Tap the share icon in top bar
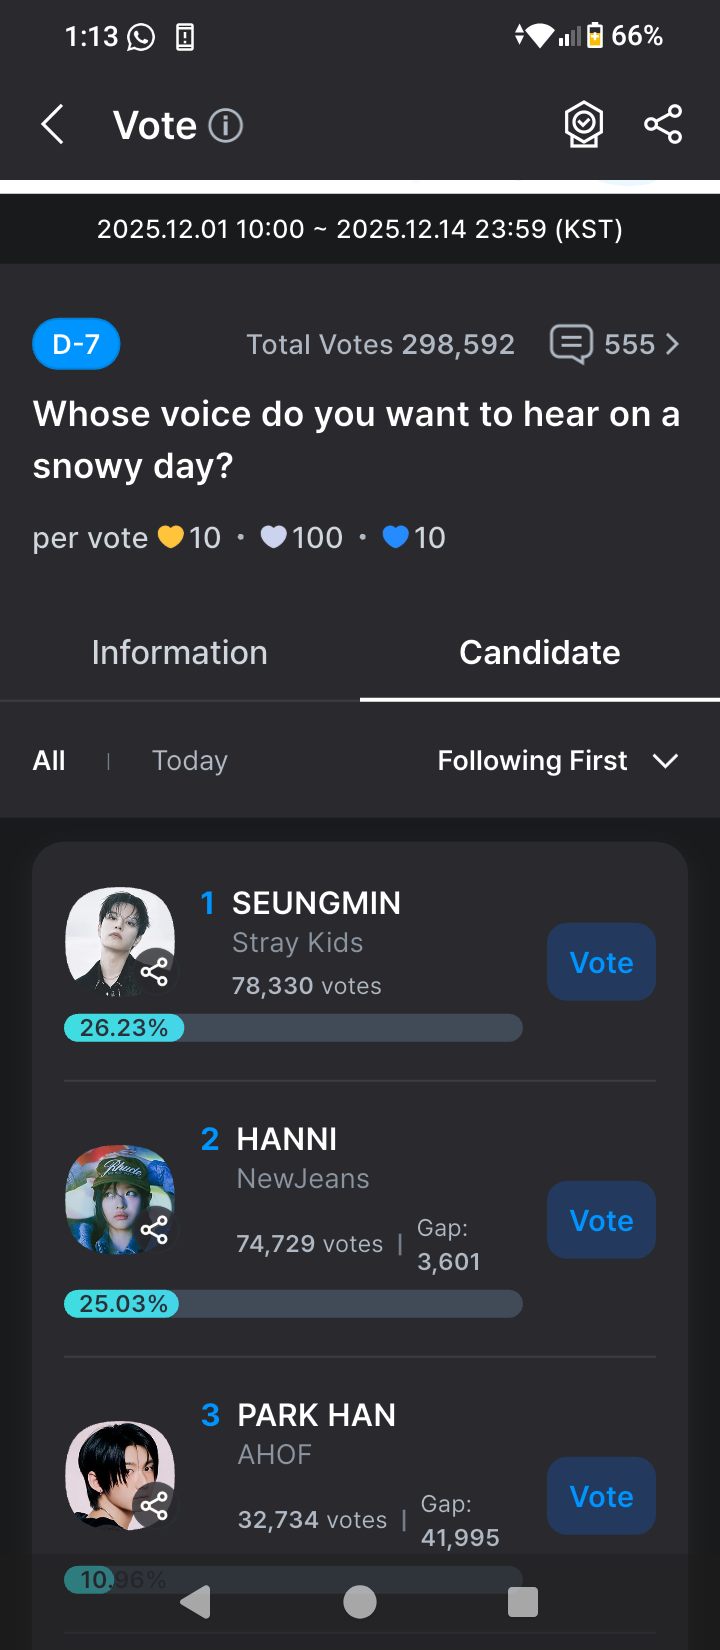Image resolution: width=720 pixels, height=1650 pixels. tap(663, 125)
